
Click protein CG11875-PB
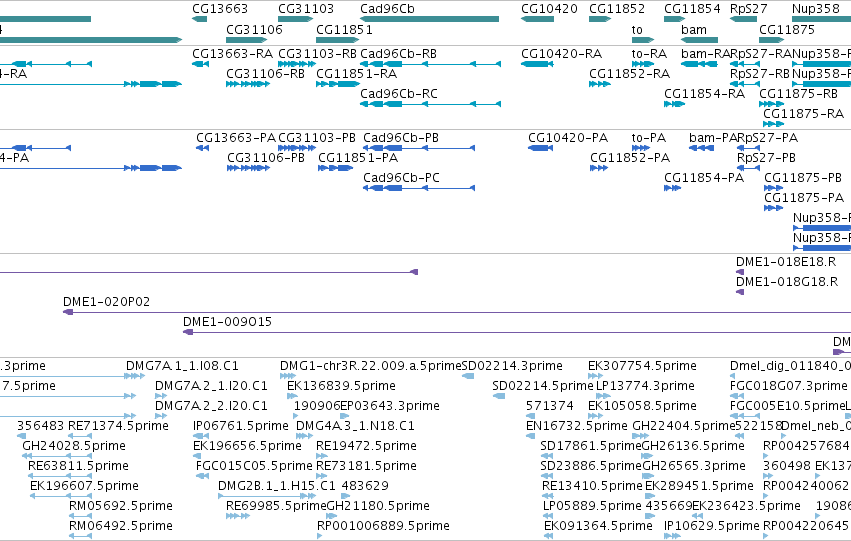pos(803,178)
